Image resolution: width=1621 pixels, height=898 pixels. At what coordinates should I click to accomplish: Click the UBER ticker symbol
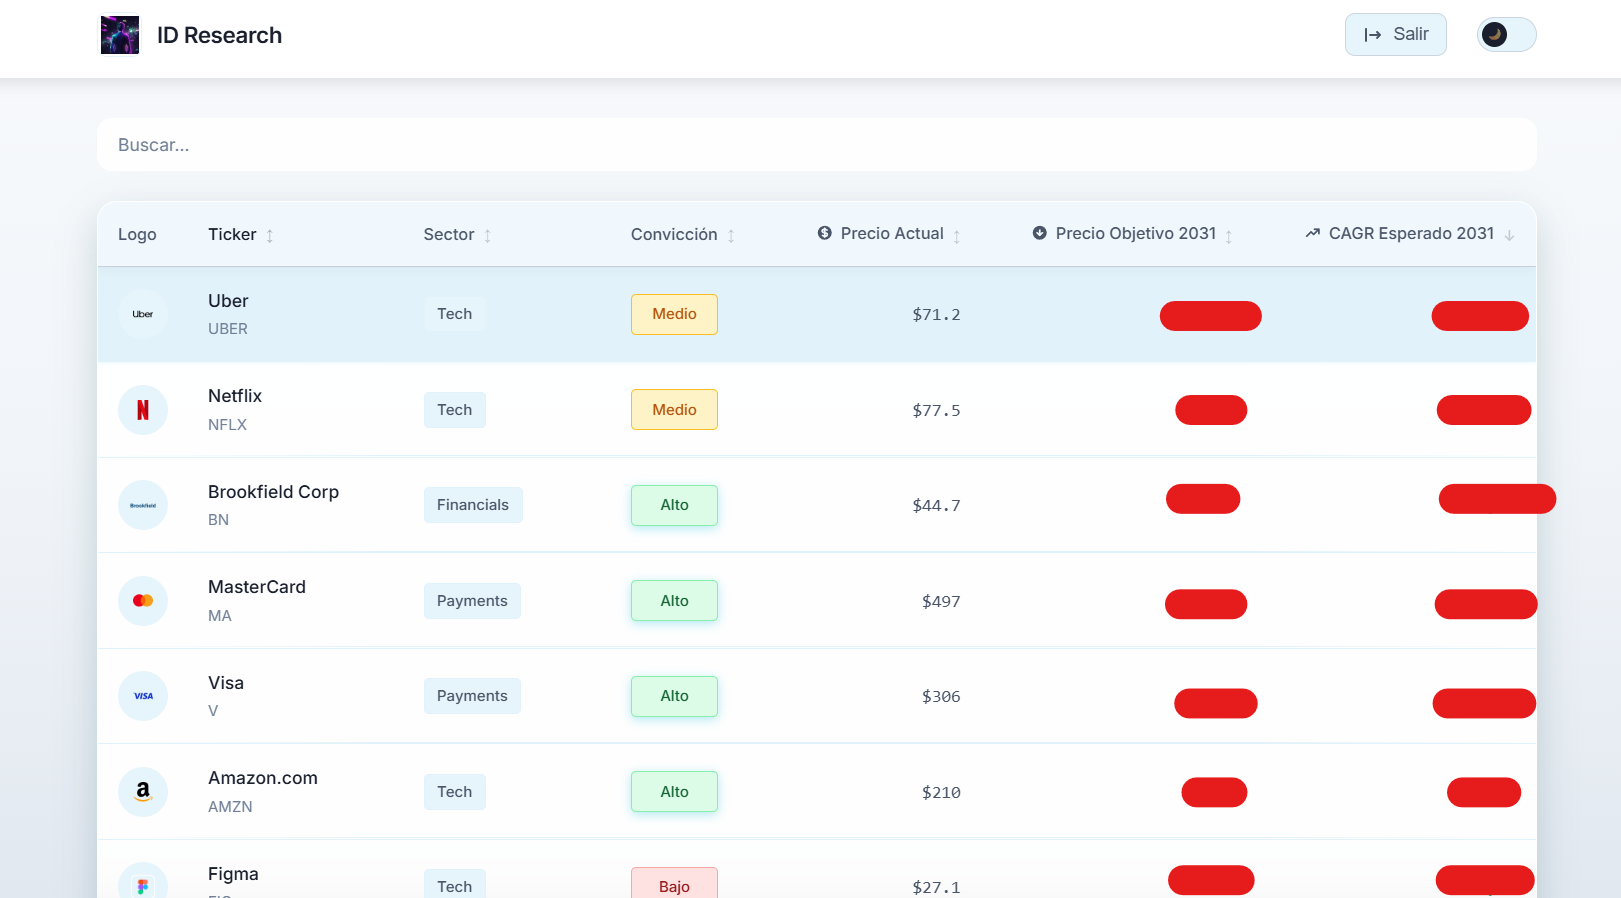point(228,329)
